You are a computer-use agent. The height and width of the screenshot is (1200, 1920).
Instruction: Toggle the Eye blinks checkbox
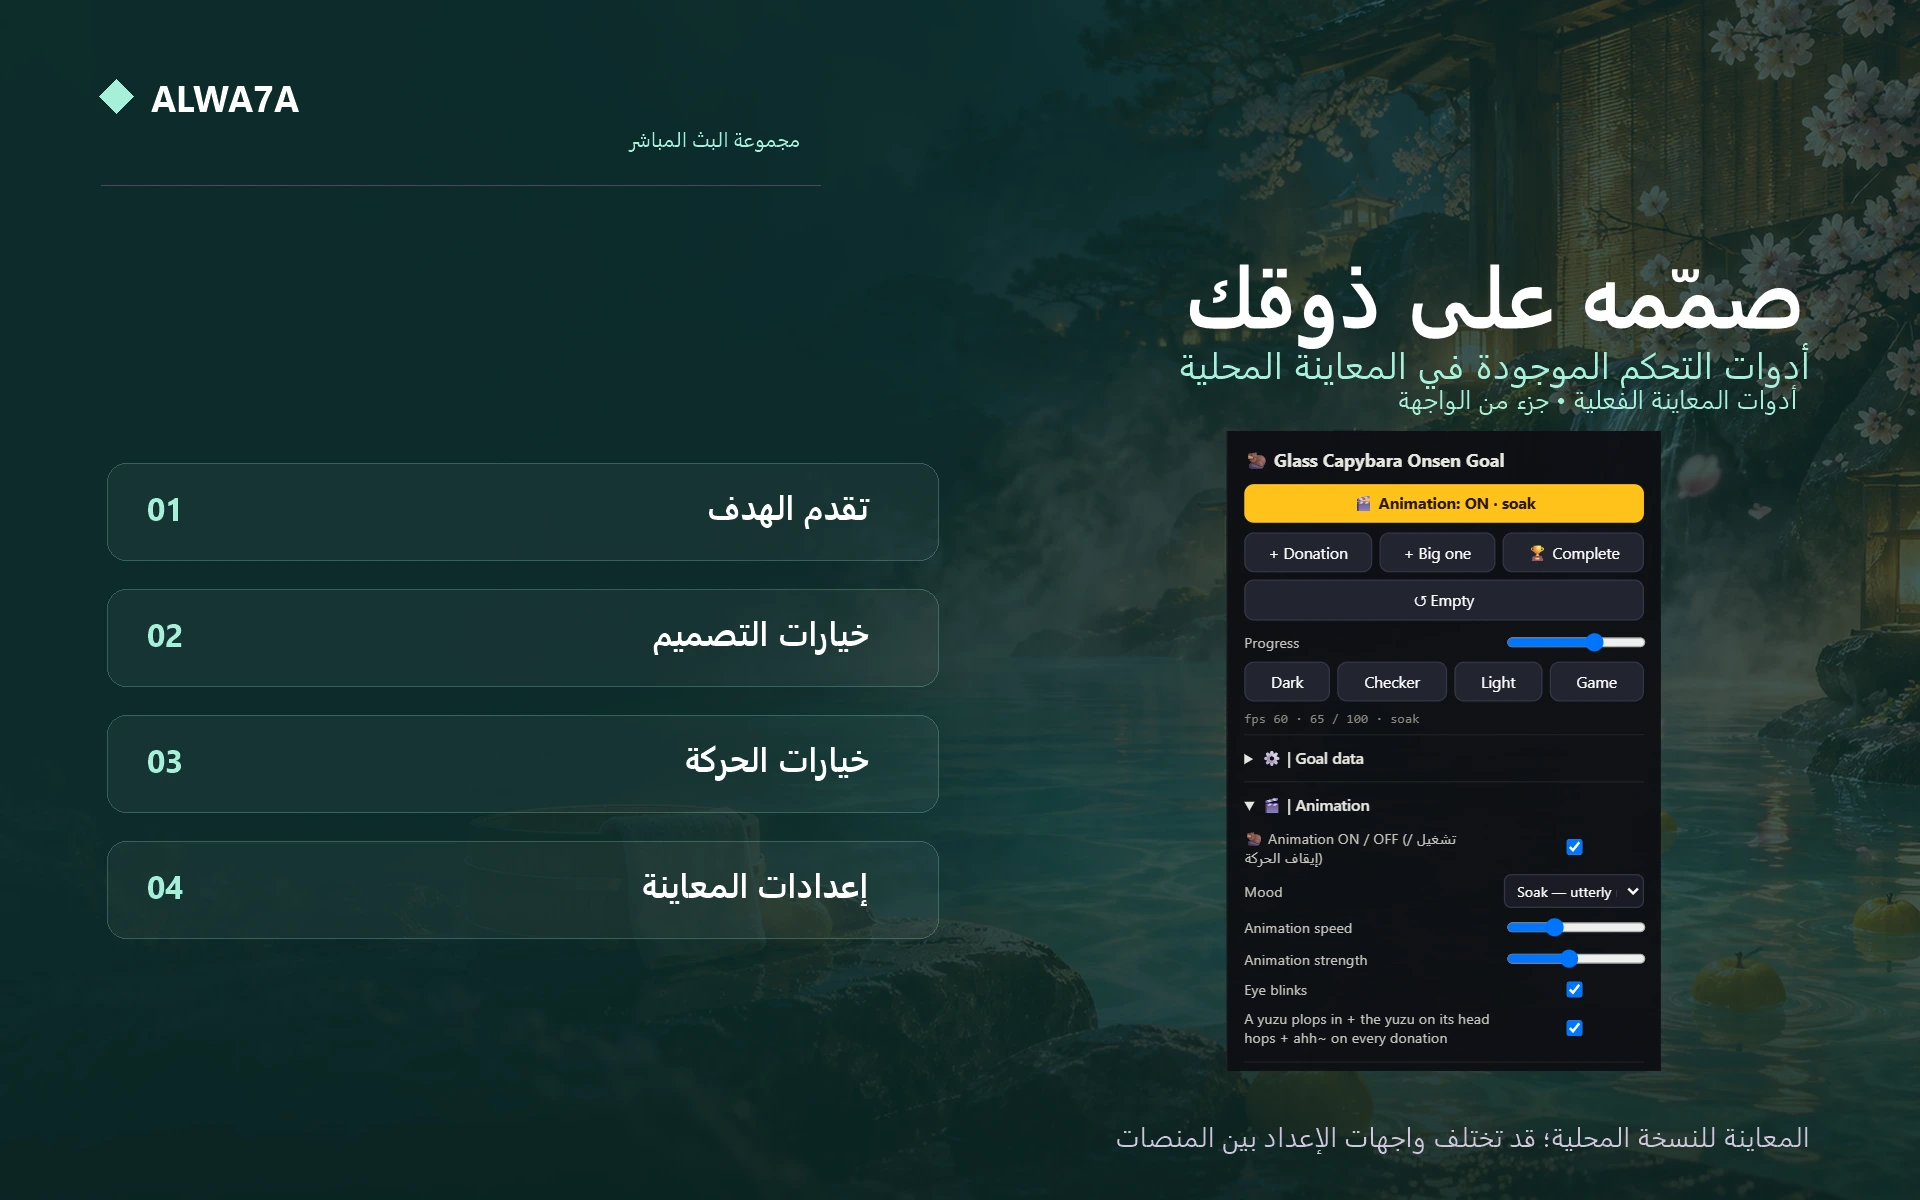pyautogui.click(x=1574, y=990)
